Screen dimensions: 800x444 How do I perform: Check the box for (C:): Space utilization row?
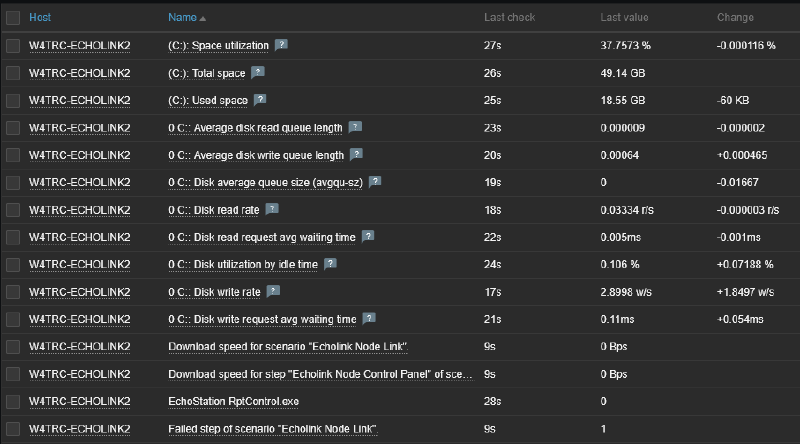13,46
